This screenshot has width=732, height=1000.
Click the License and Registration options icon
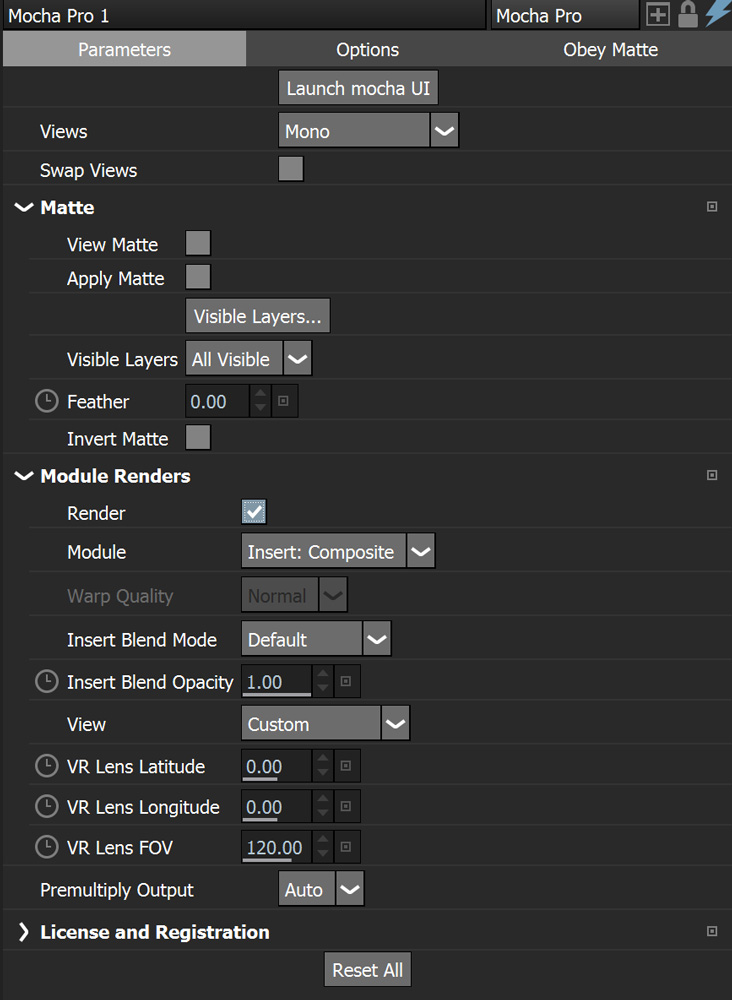pyautogui.click(x=712, y=932)
